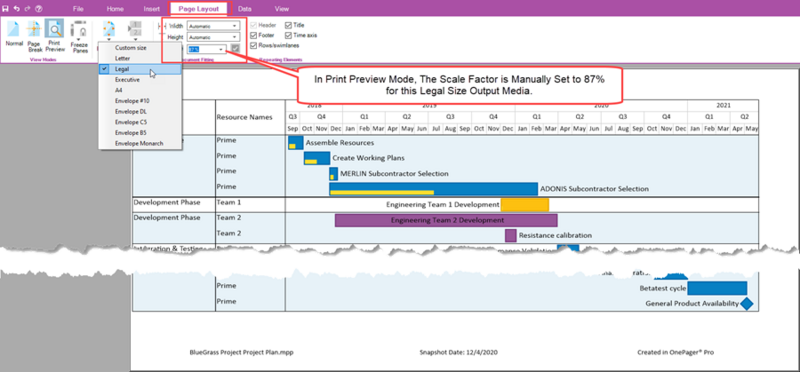Open Help with the question mark icon
800x372 pixels.
38,9
